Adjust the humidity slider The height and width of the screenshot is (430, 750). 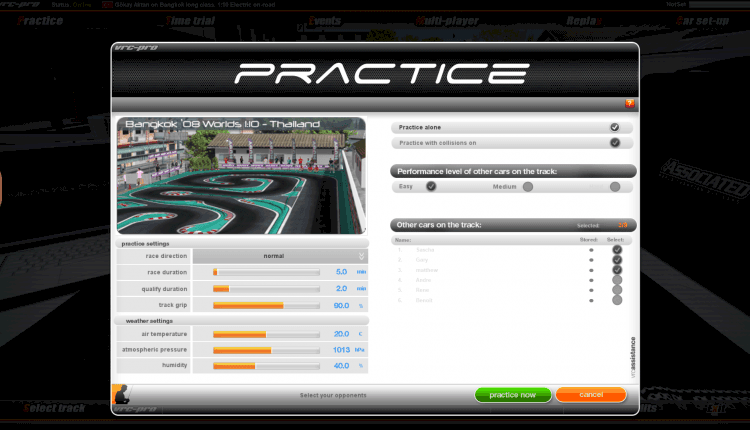tap(266, 366)
